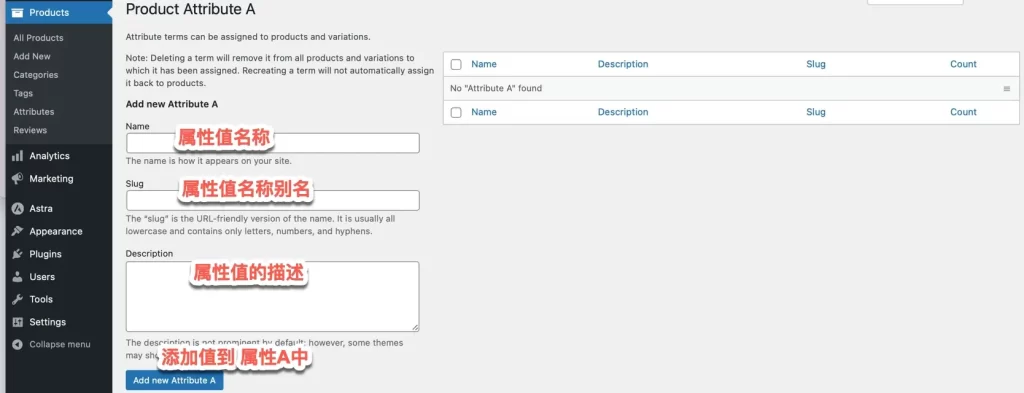Image resolution: width=1024 pixels, height=393 pixels.
Task: Sort terms by the Slug column header
Action: point(816,64)
